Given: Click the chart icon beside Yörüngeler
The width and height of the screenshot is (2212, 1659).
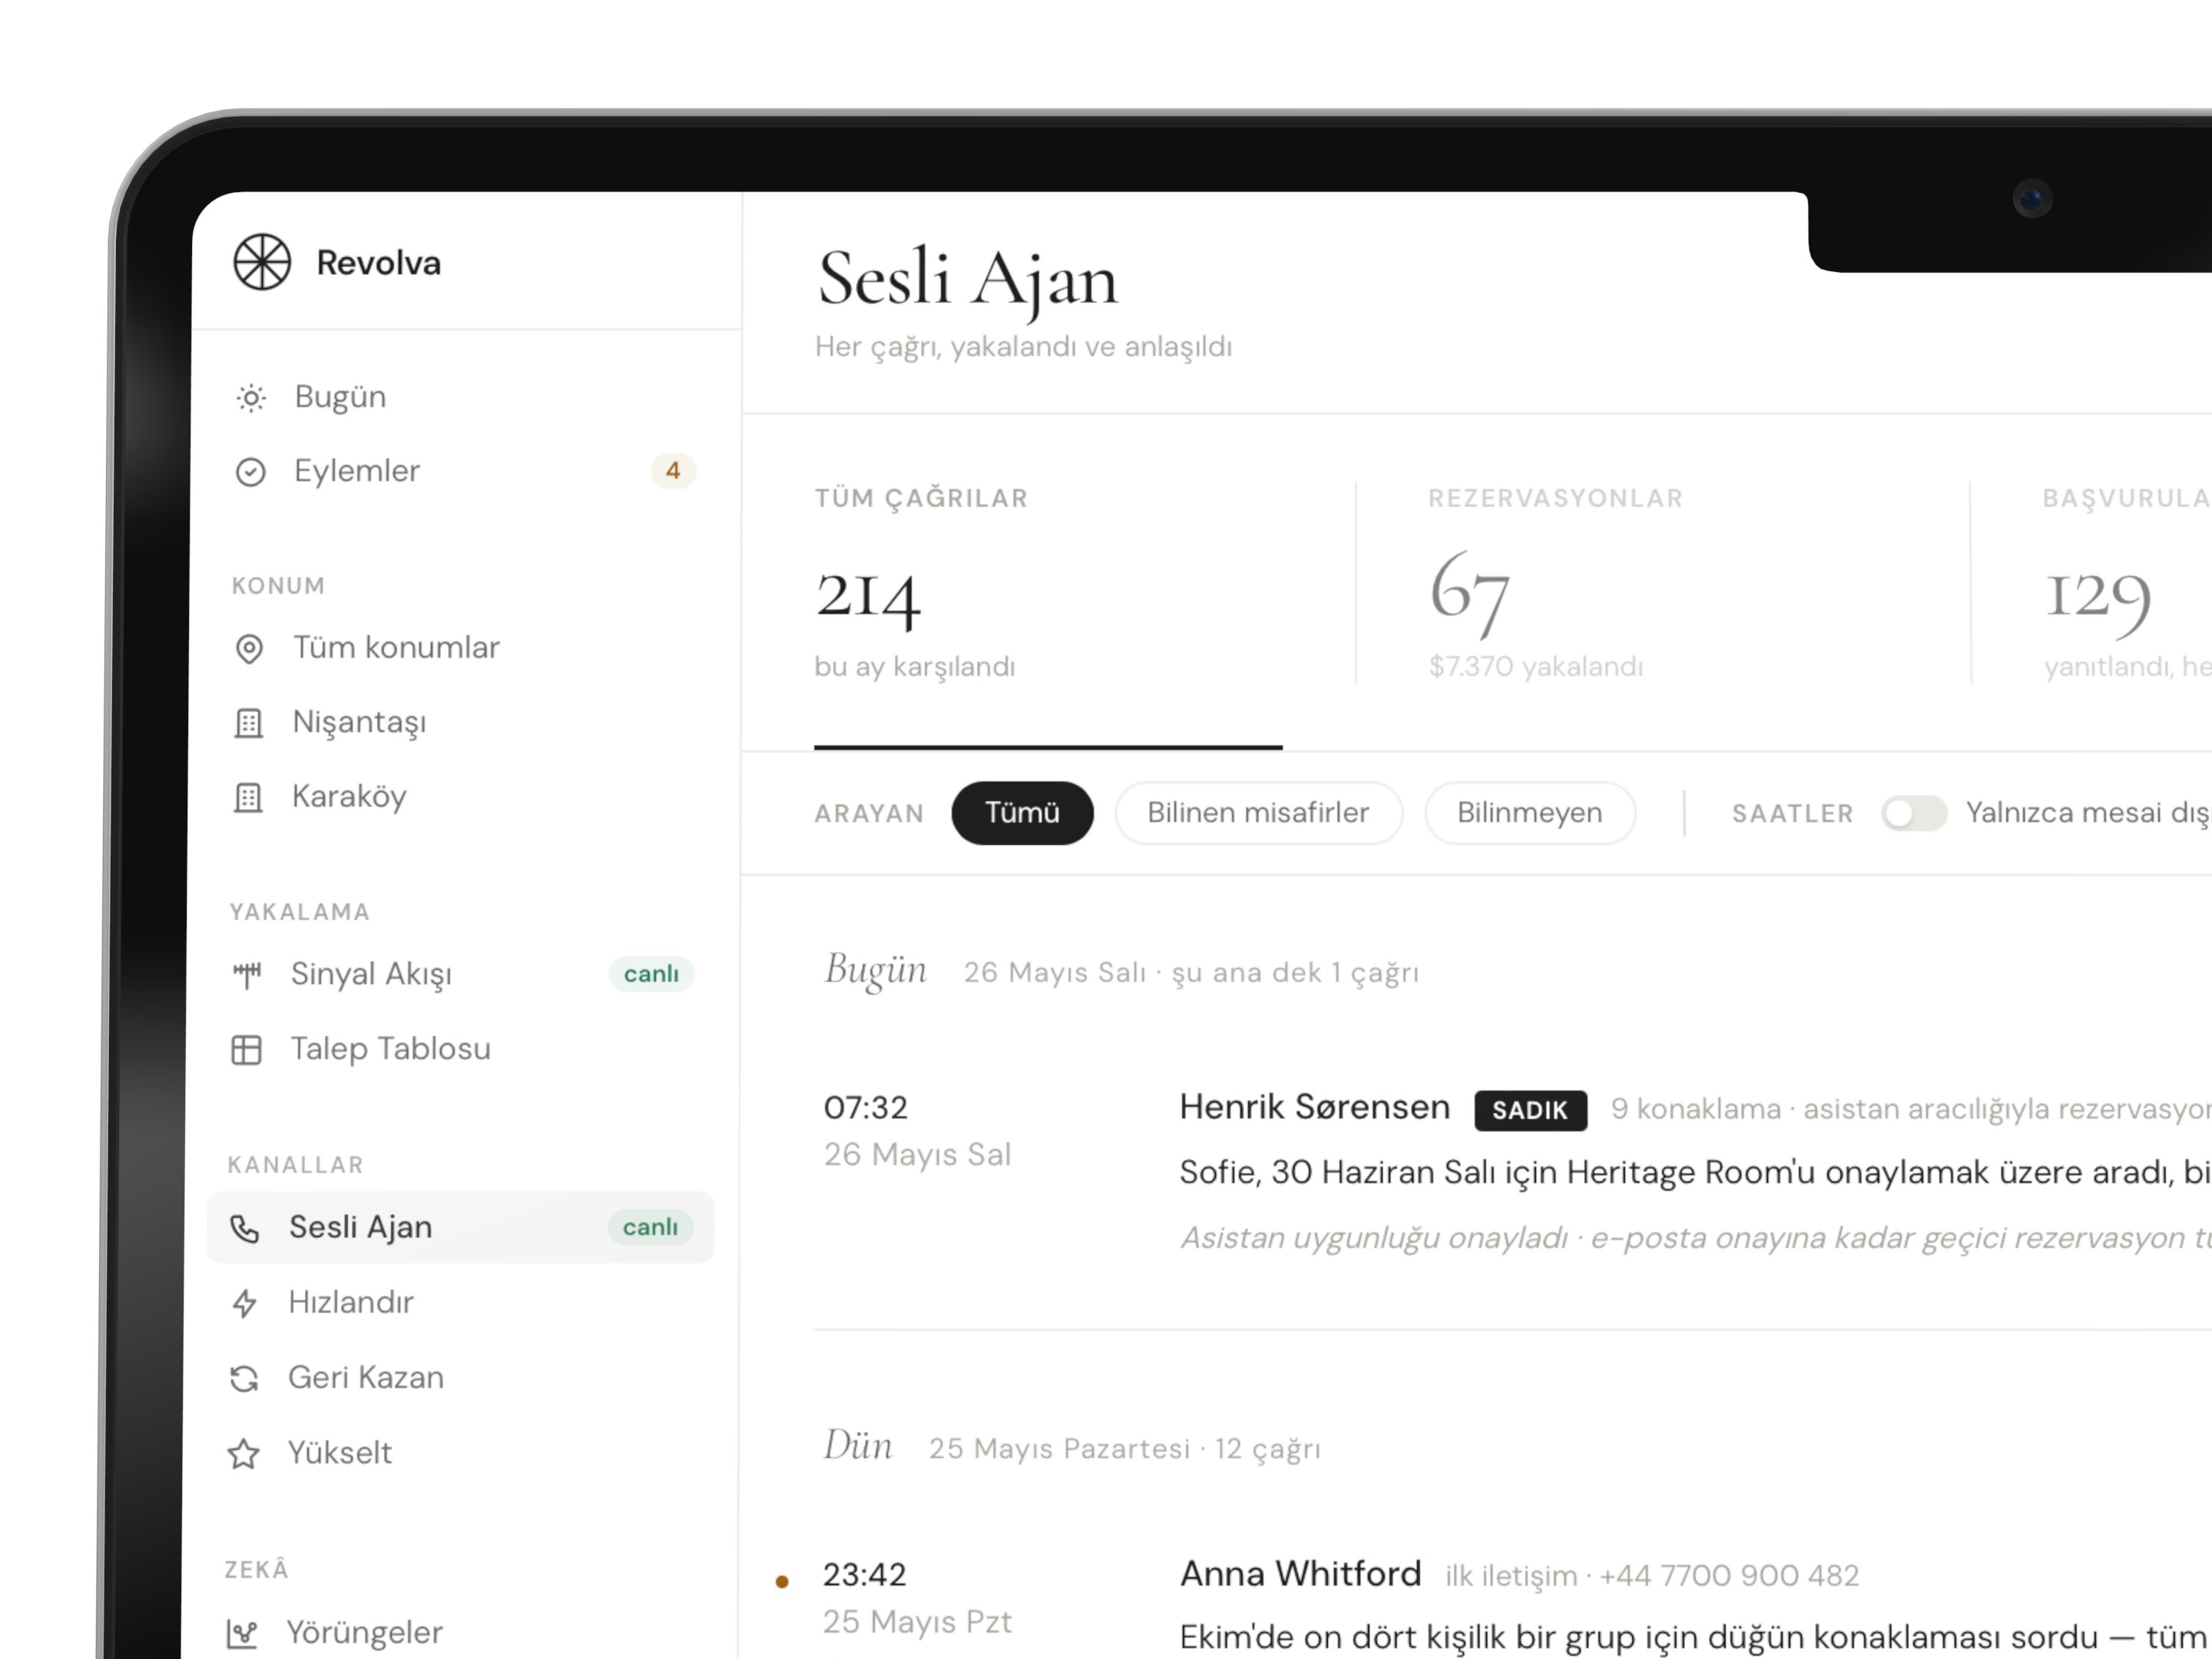Looking at the screenshot, I should [x=242, y=1634].
